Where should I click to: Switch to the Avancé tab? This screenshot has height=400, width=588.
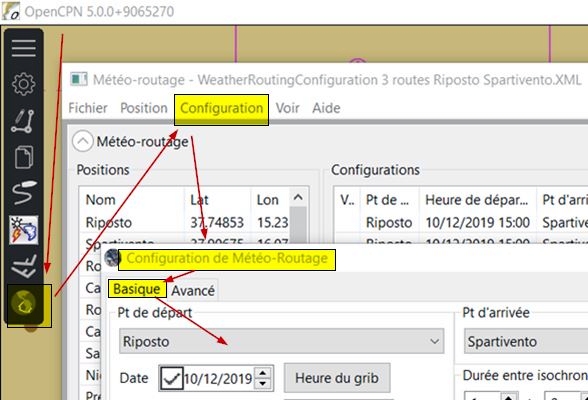[x=193, y=291]
